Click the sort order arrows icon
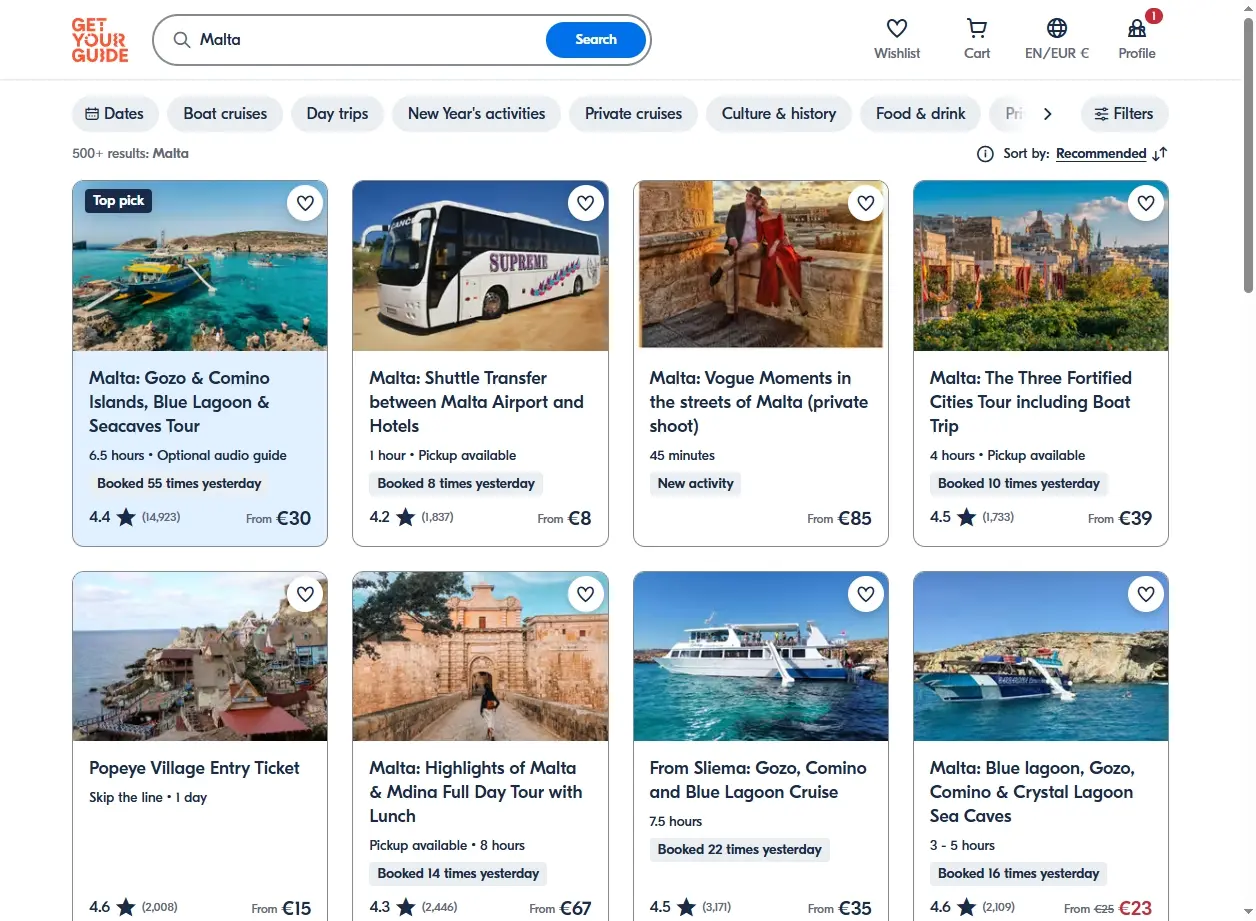The height and width of the screenshot is (921, 1256). (x=1160, y=154)
